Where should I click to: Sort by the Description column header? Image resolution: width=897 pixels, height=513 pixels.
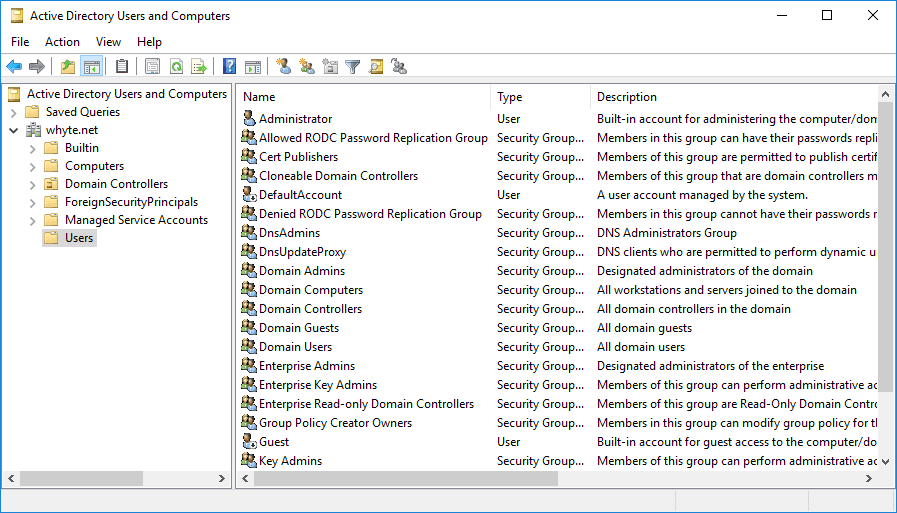(x=734, y=97)
